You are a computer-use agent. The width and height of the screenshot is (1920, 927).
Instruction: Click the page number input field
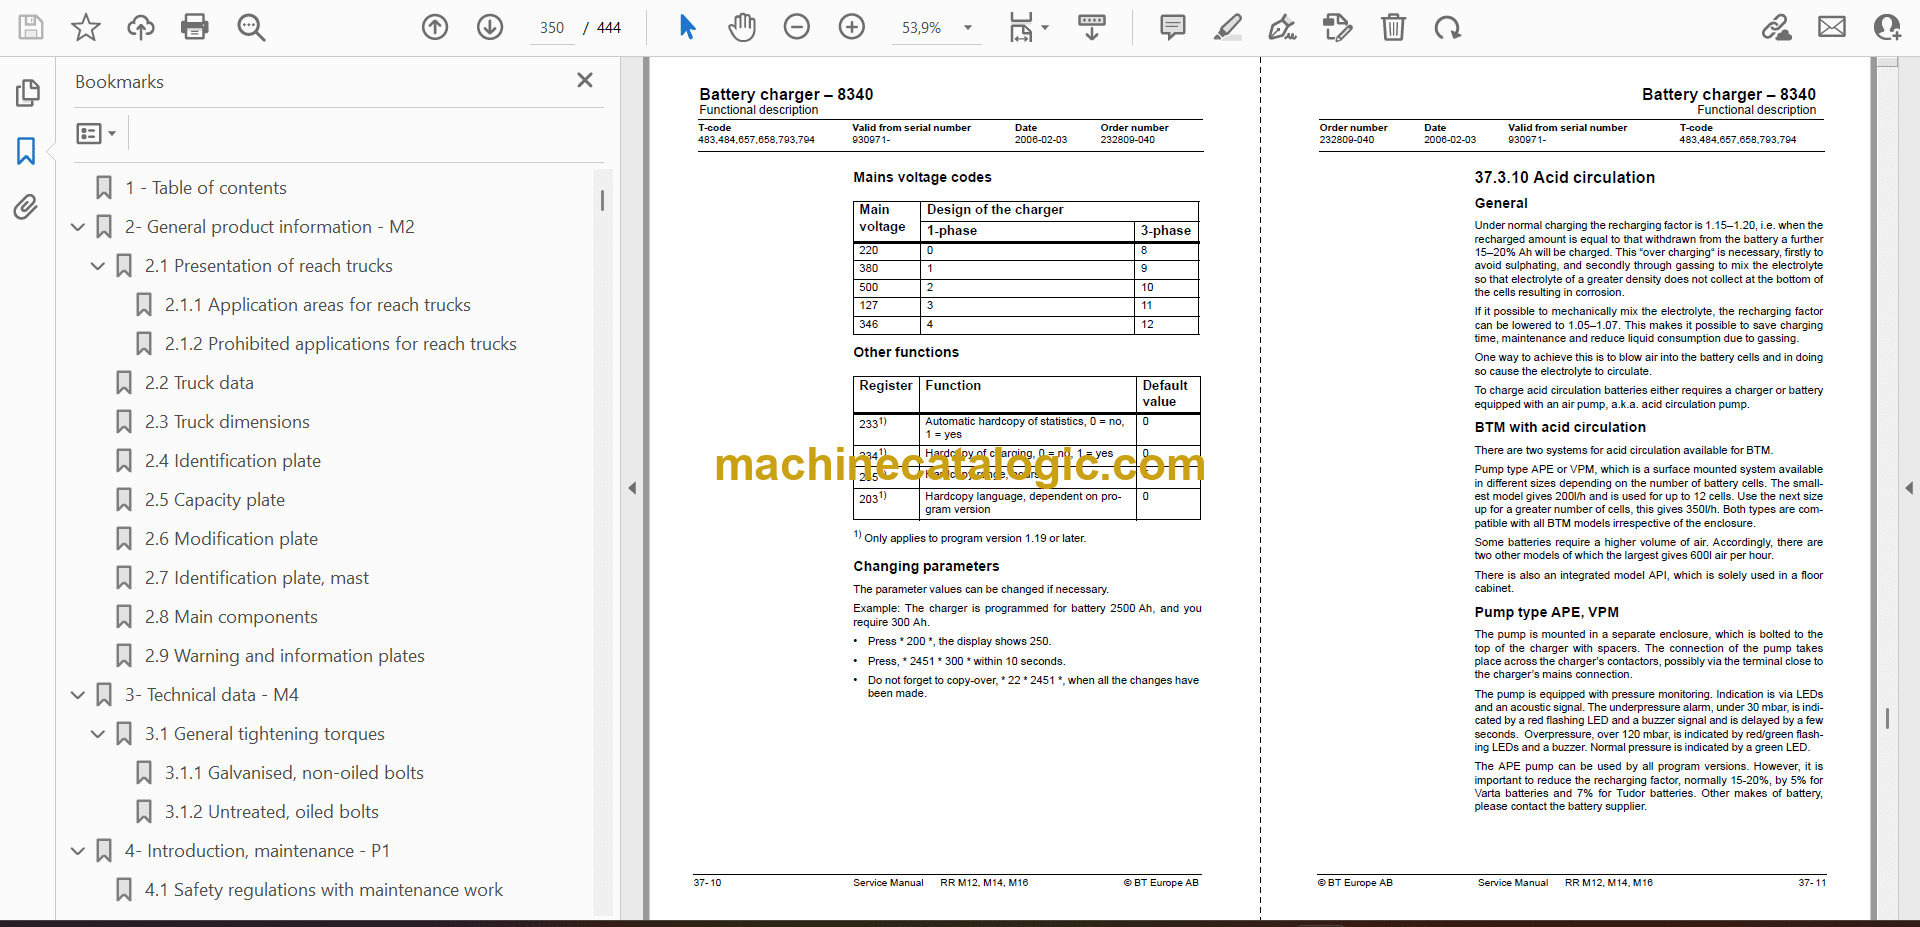552,28
